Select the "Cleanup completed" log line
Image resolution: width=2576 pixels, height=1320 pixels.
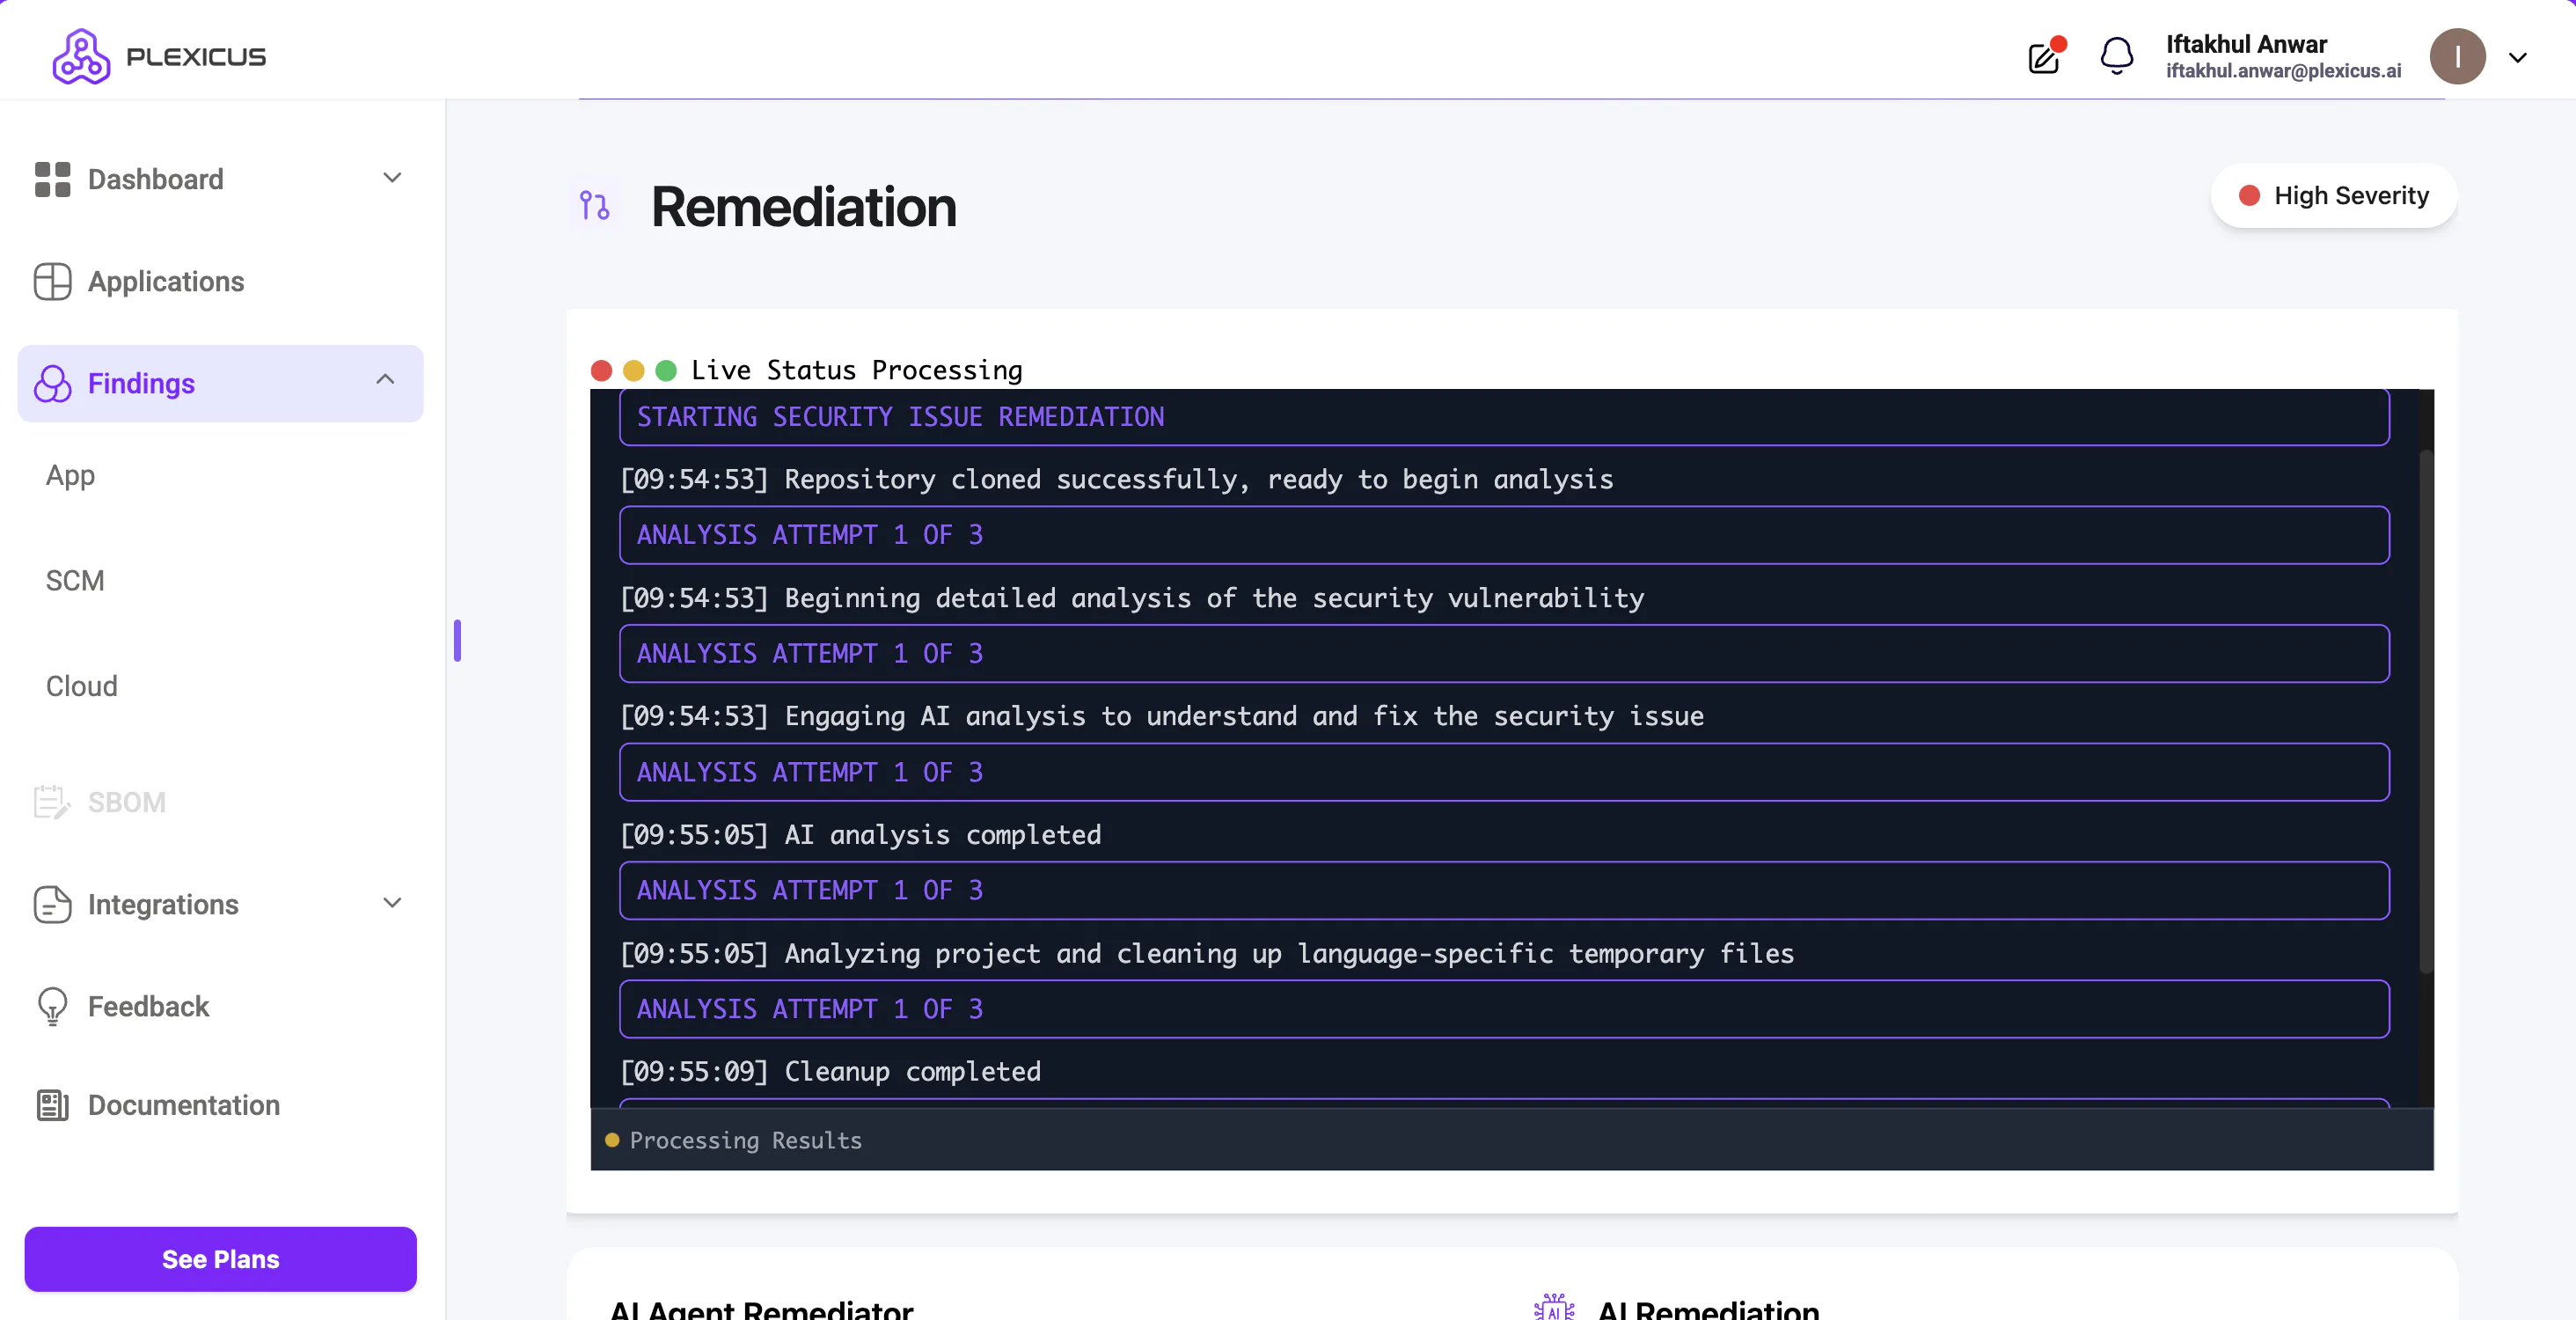[x=830, y=1072]
